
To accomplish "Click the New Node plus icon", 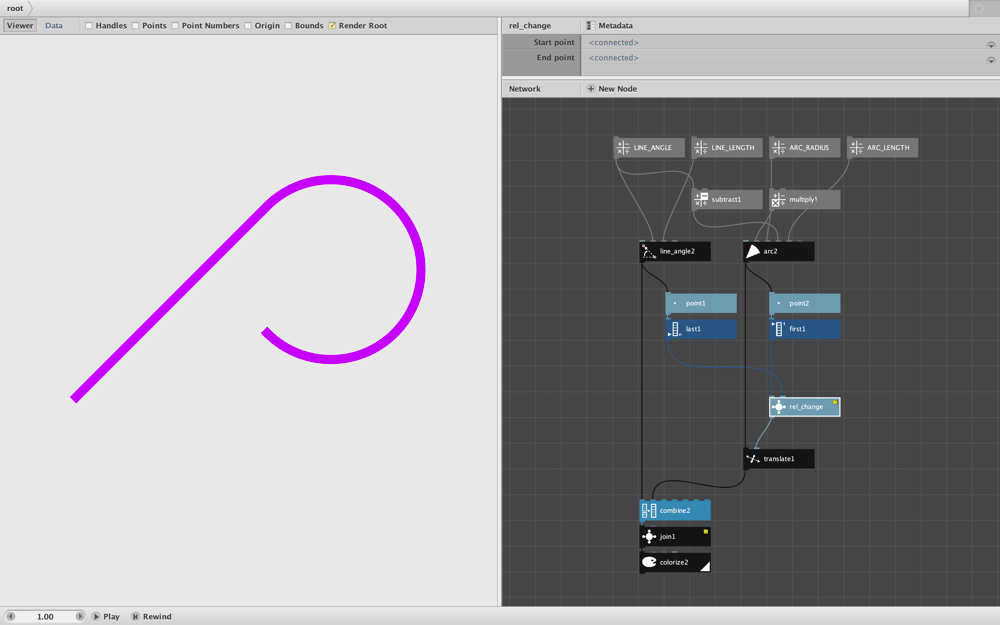I will [x=591, y=89].
